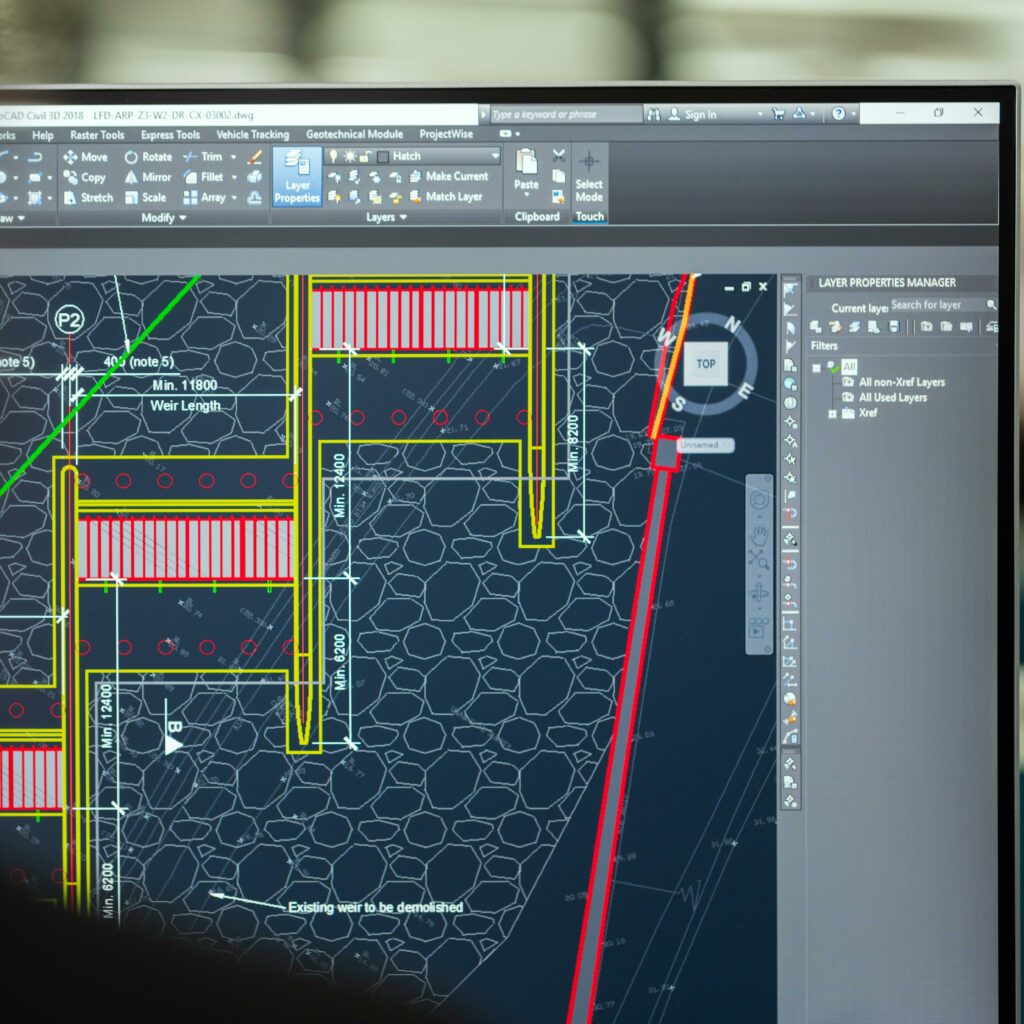Click the Paste clipboard button
This screenshot has width=1024, height=1024.
coord(526,170)
